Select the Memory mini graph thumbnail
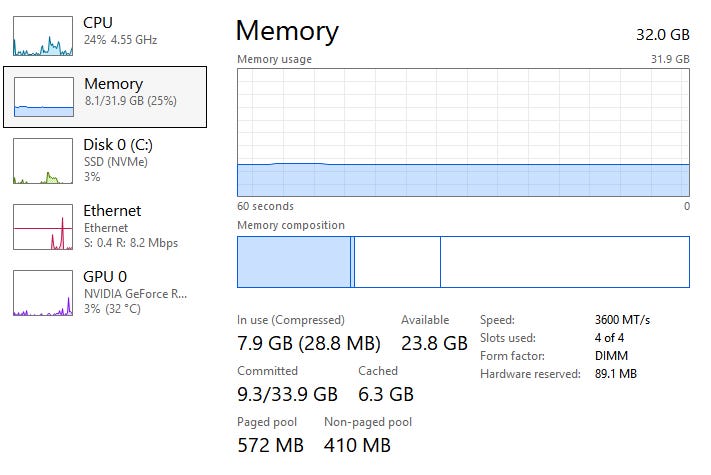This screenshot has height=475, width=711. click(43, 97)
